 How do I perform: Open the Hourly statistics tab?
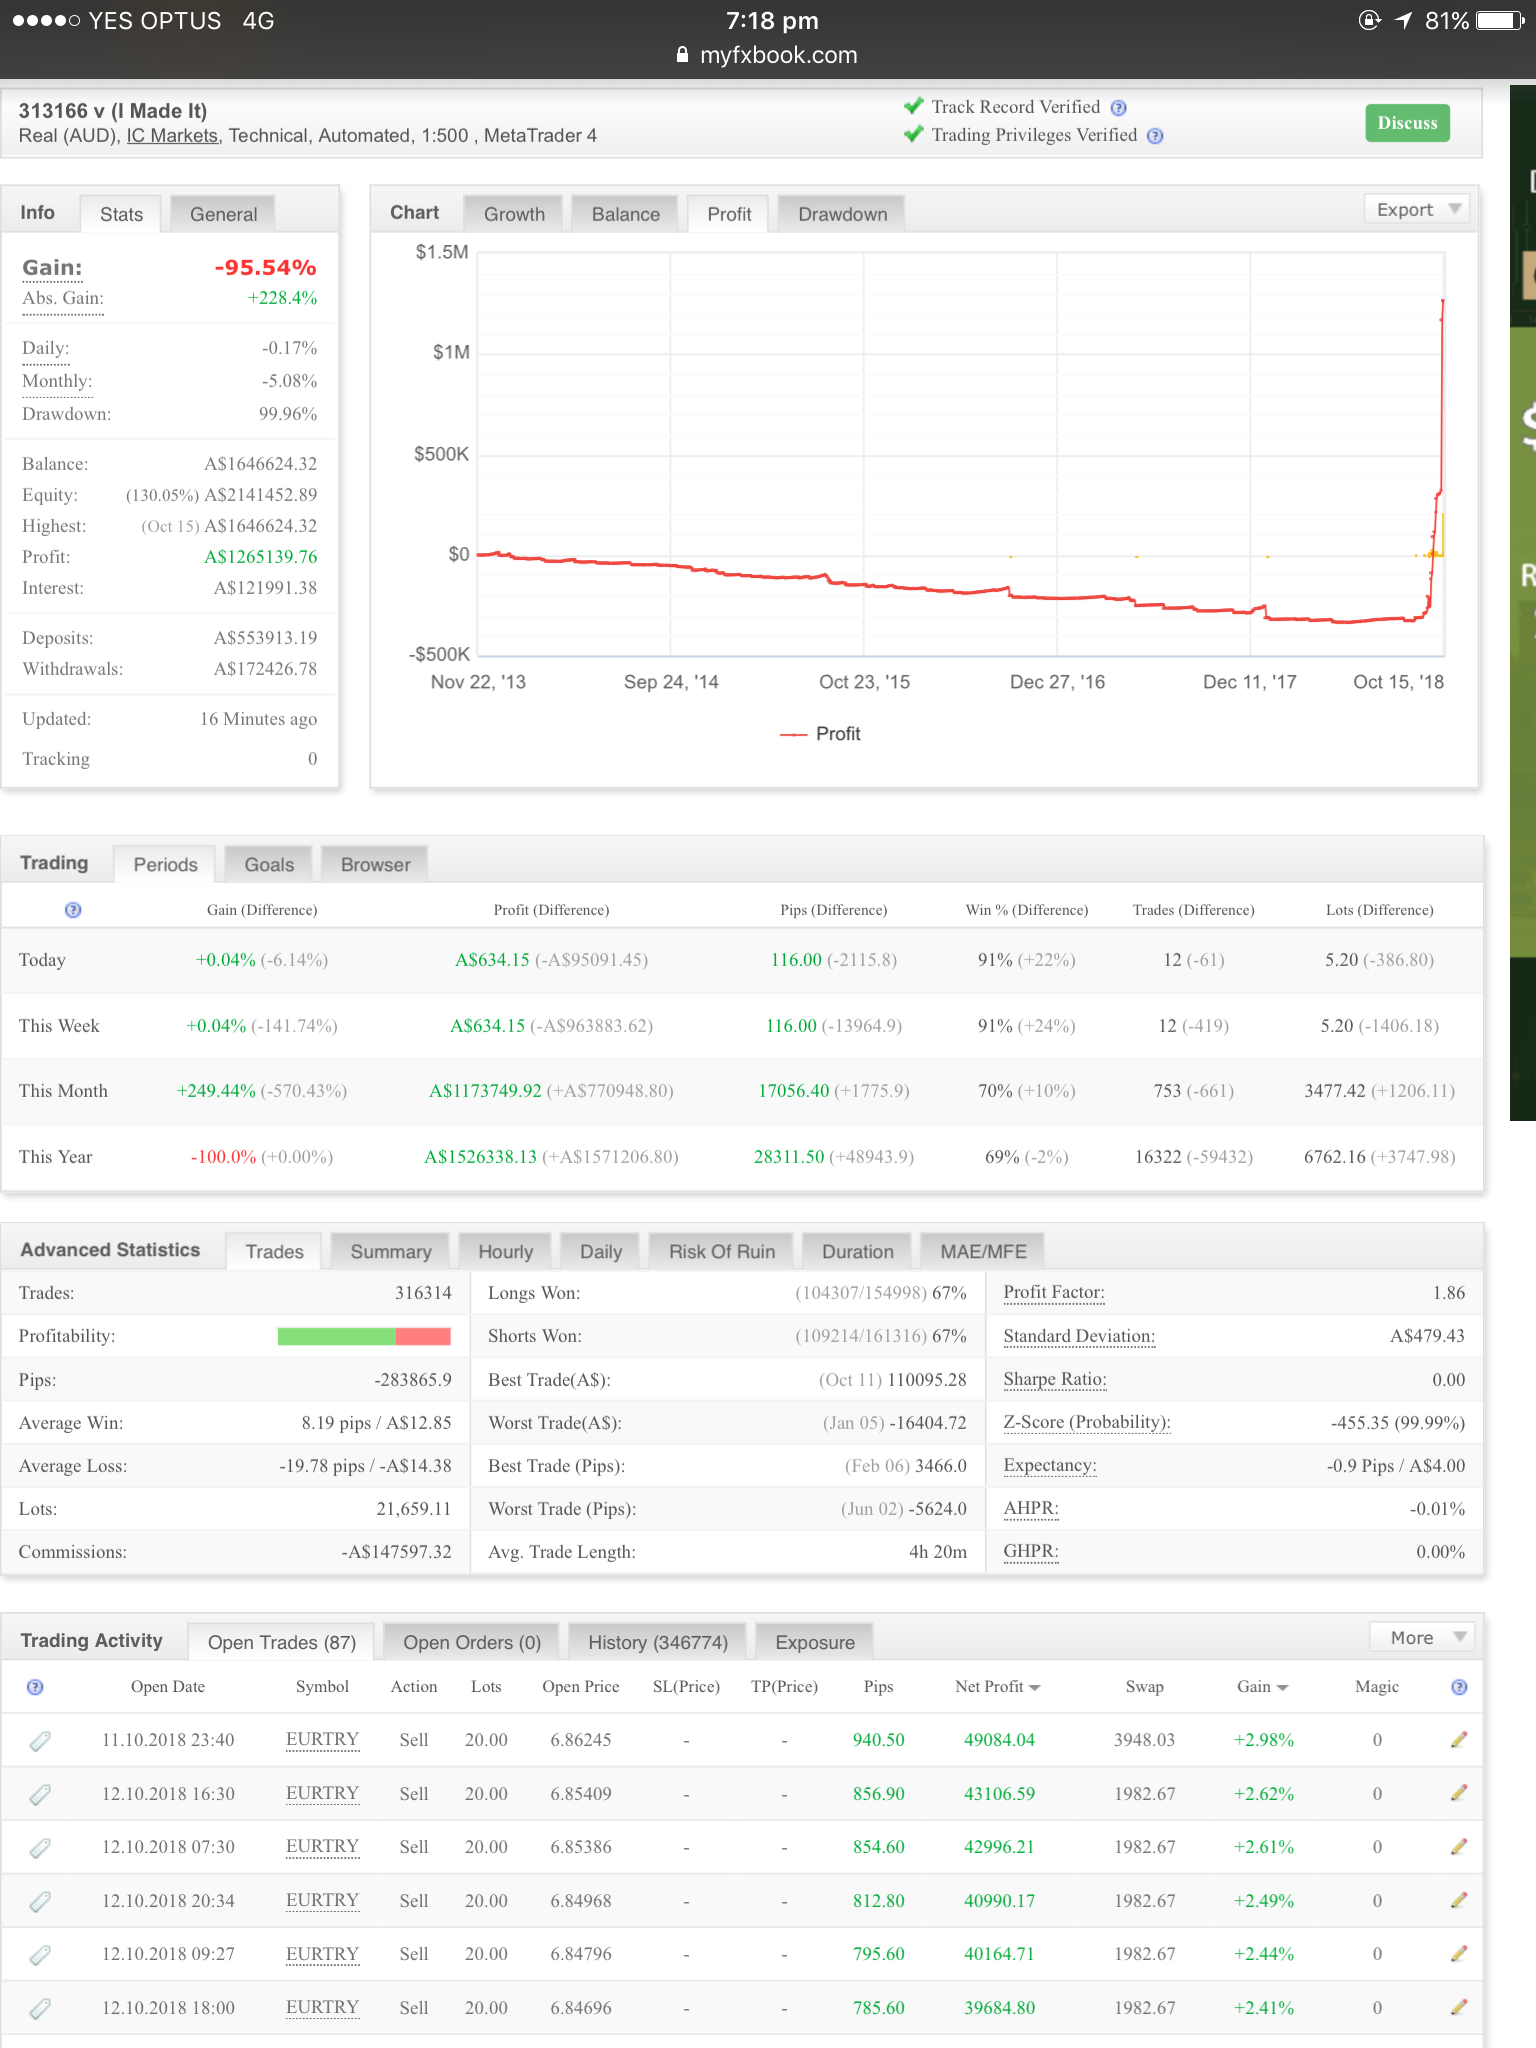[x=505, y=1252]
